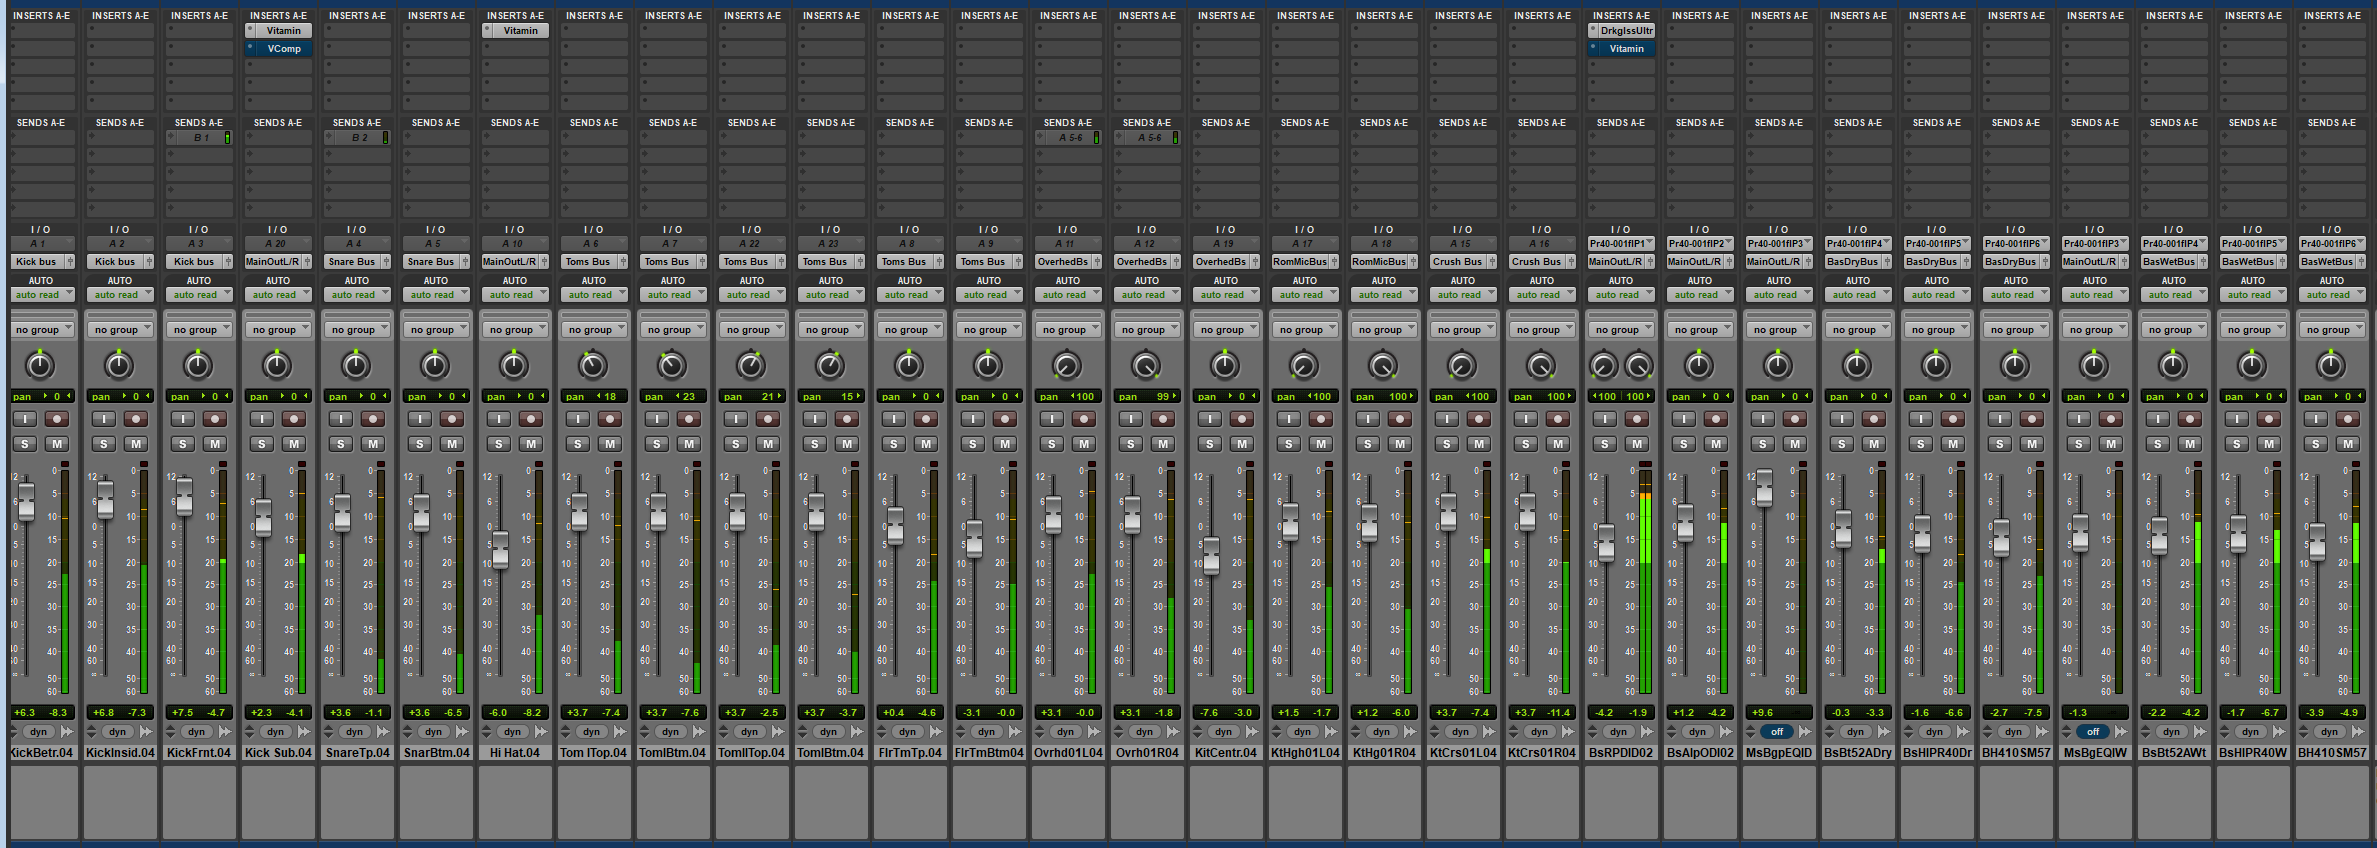The height and width of the screenshot is (848, 2377).
Task: Toggle input monitoring on Hi Hat.04
Action: [x=499, y=419]
